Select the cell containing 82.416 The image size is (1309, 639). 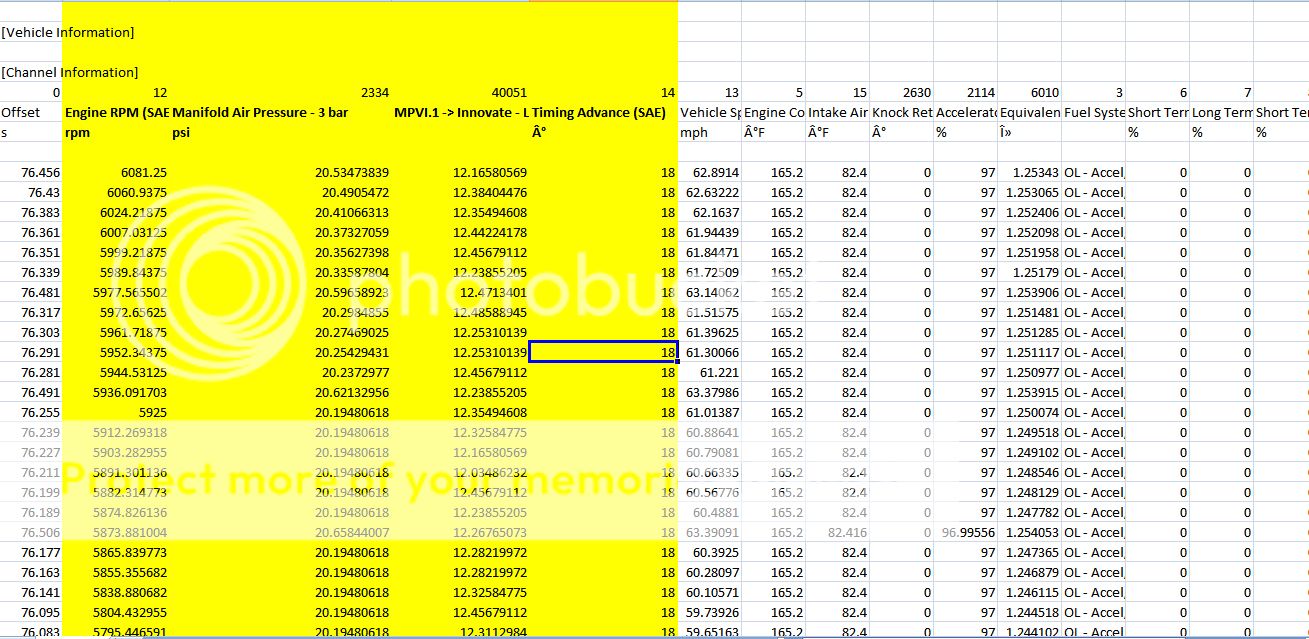(x=845, y=532)
